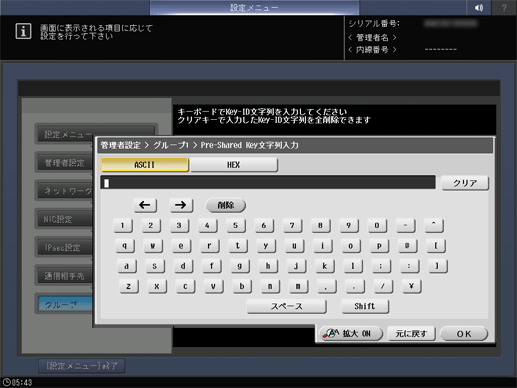Tap the t key
Image resolution: width=517 pixels, height=388 pixels.
pyautogui.click(x=238, y=246)
